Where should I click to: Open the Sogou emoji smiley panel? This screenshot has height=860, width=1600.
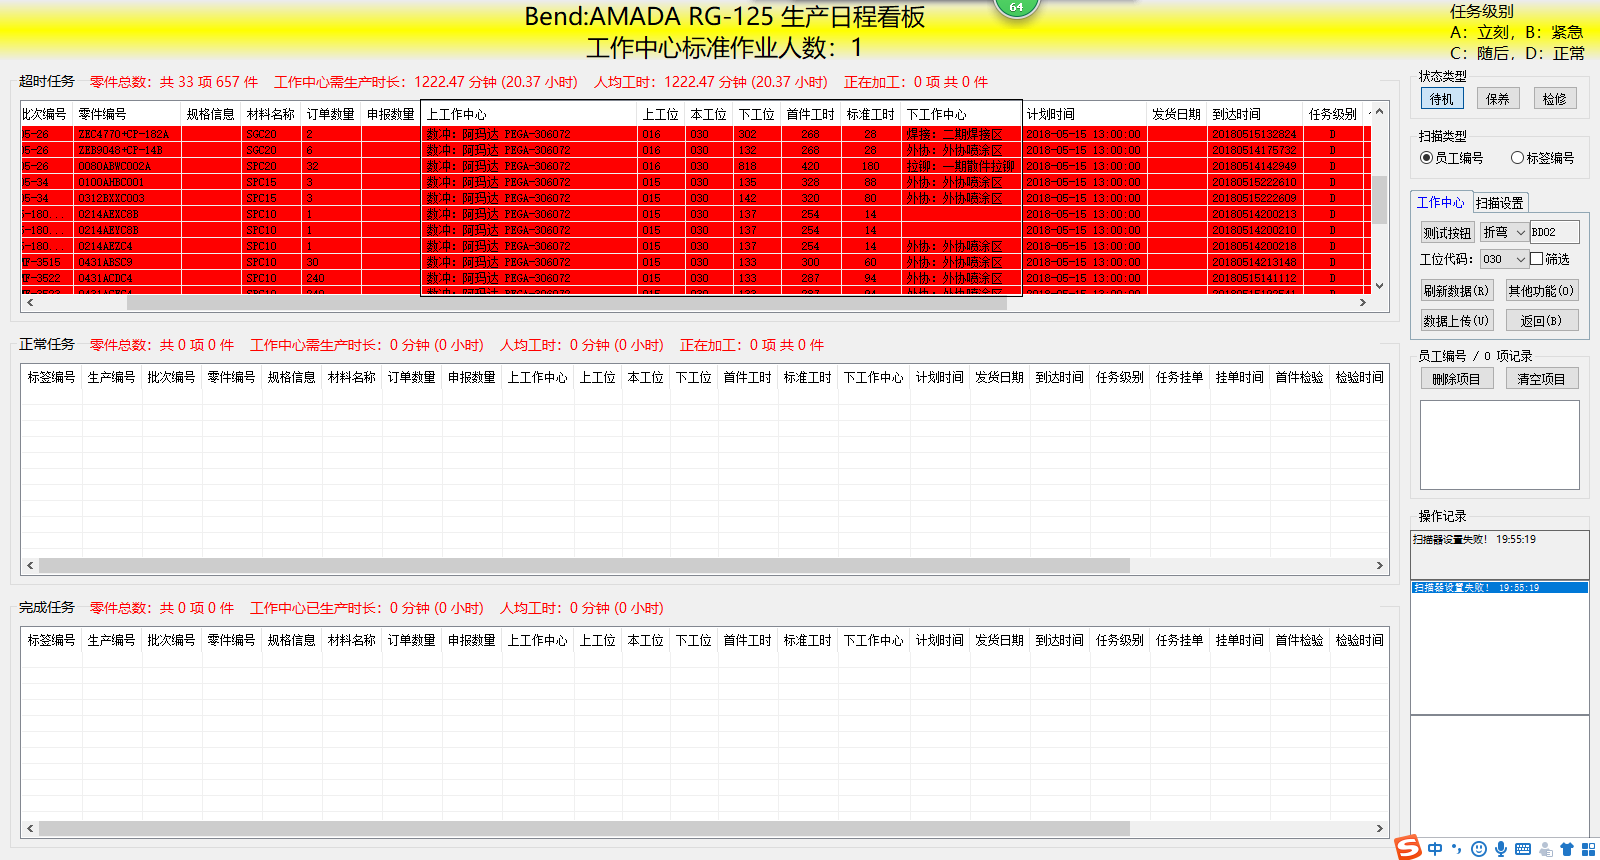click(x=1479, y=849)
